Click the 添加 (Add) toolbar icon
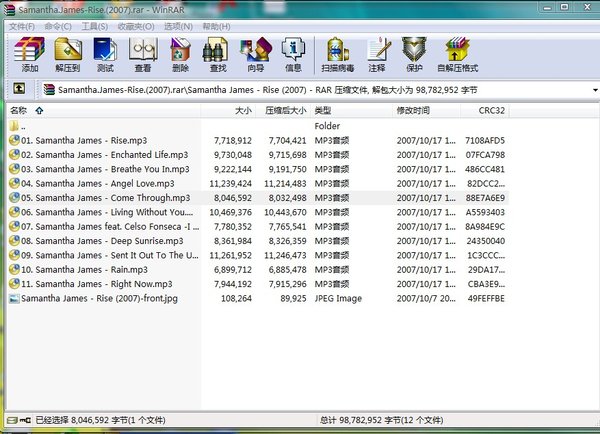The width and height of the screenshot is (600, 434). (x=29, y=50)
